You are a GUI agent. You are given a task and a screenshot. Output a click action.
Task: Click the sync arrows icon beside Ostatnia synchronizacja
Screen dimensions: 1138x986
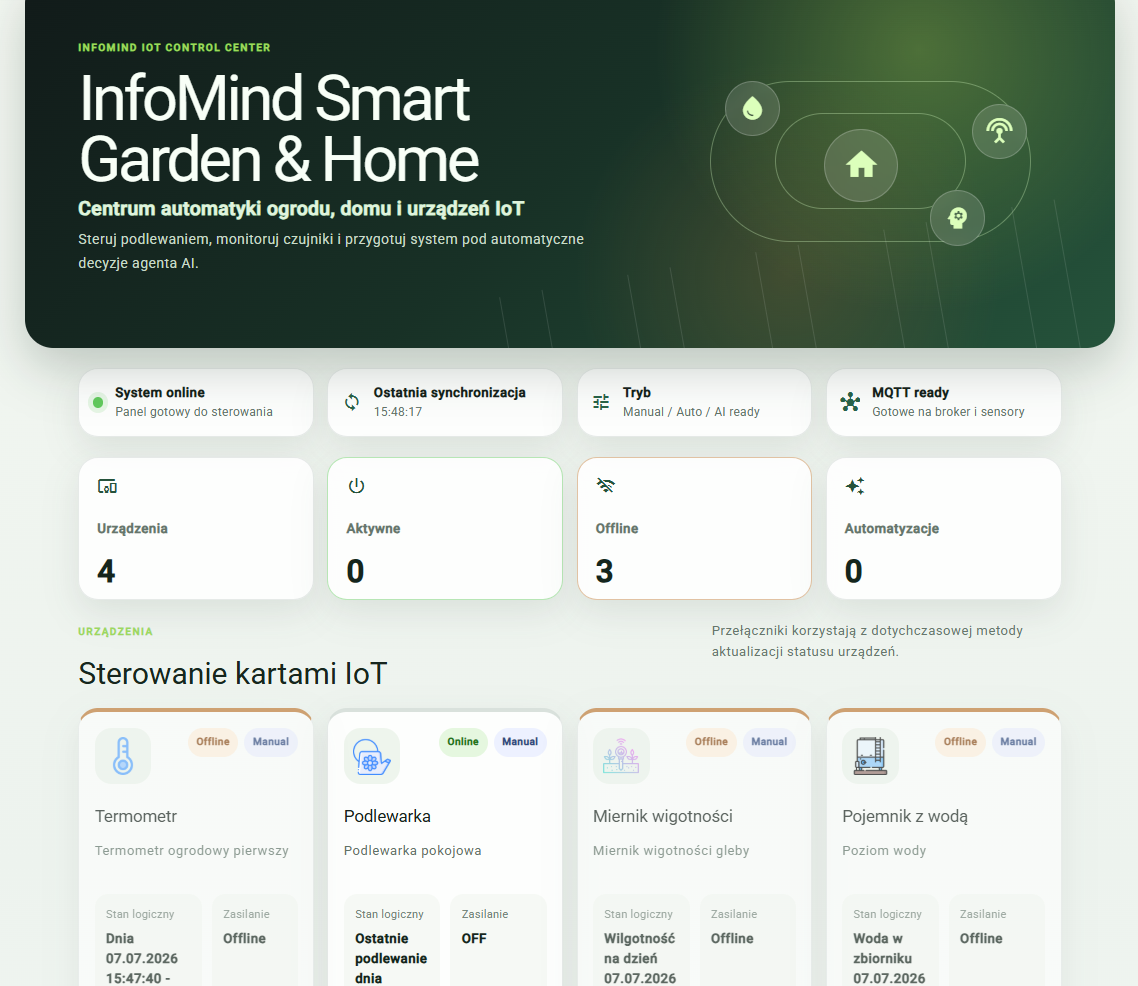click(x=352, y=402)
